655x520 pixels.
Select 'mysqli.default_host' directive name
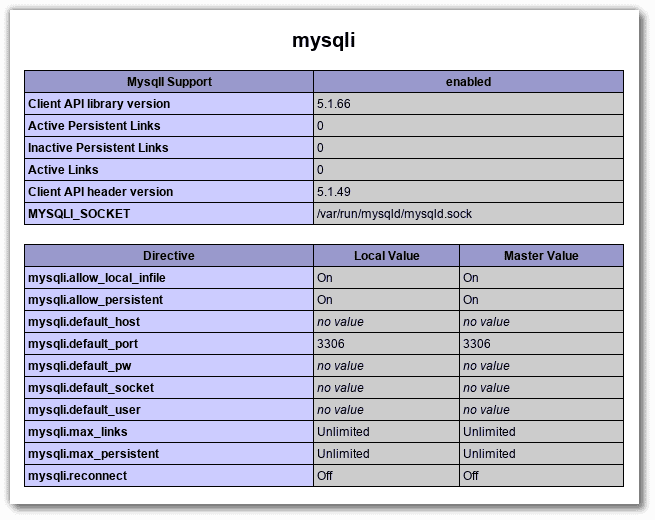click(x=84, y=322)
